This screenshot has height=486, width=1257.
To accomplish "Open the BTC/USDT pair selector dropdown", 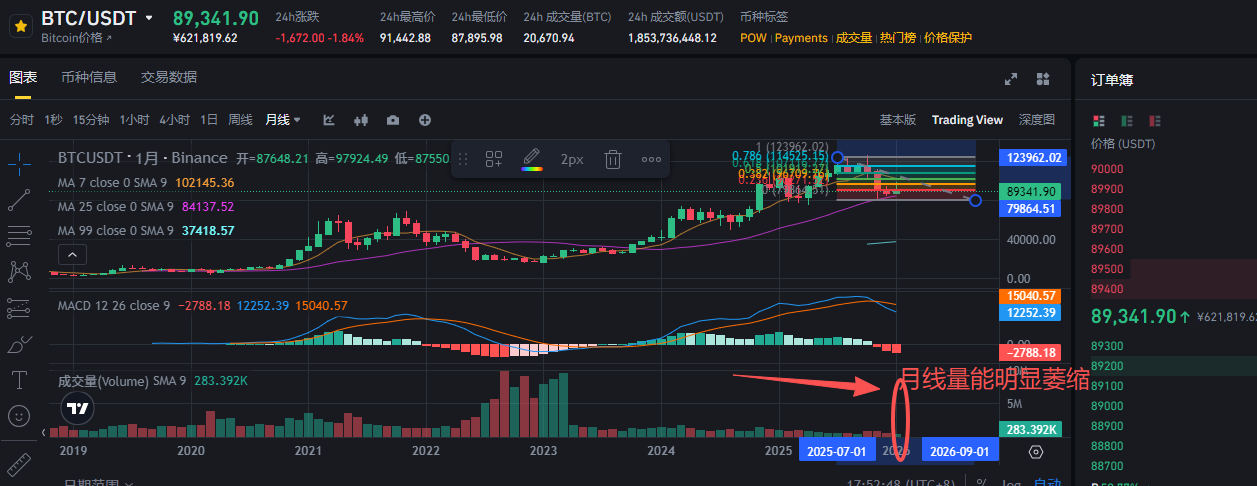I will 149,18.
